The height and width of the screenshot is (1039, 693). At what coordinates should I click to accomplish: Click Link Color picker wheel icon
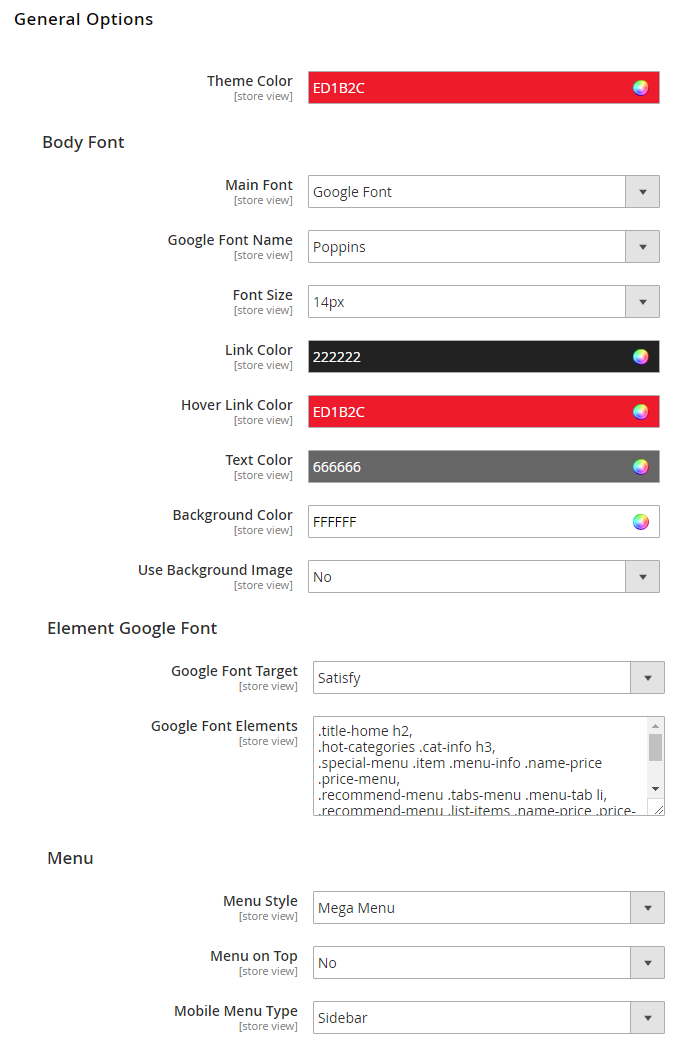[x=640, y=357]
